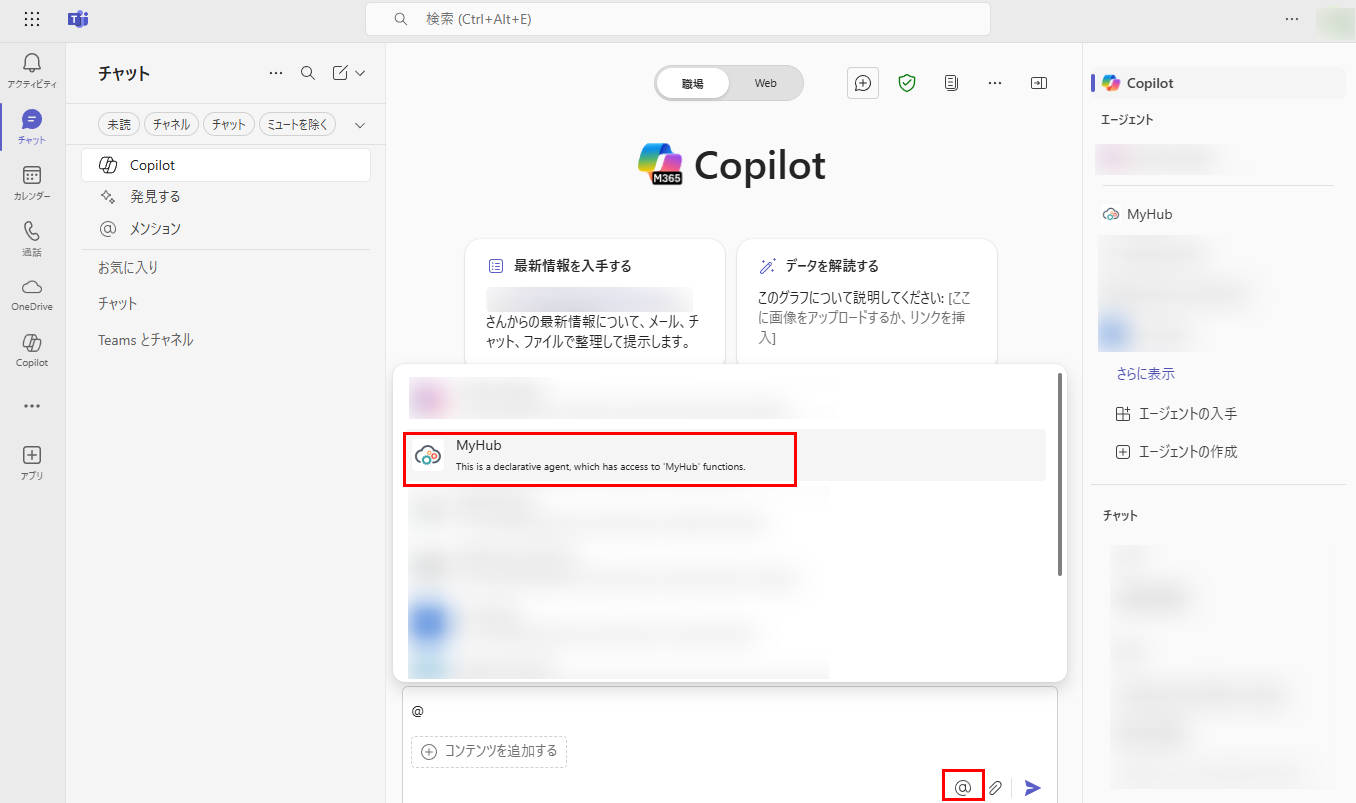
Task: Open メンション in chat list
Action: click(x=226, y=228)
